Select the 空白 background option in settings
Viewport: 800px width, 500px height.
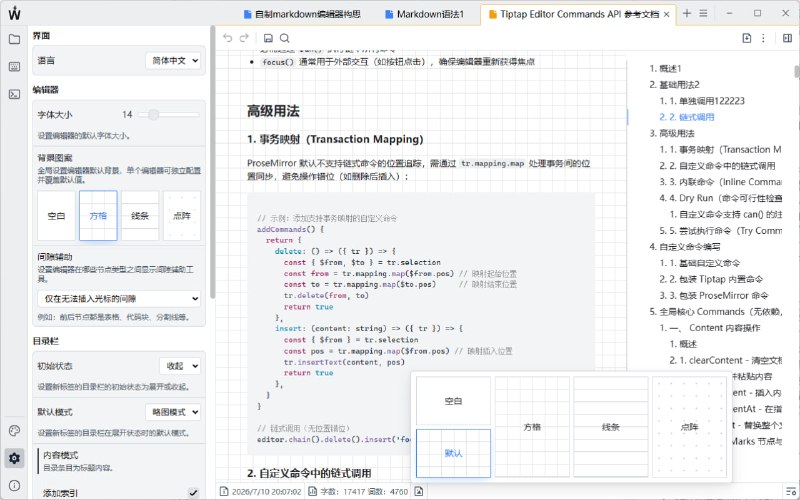point(56,216)
